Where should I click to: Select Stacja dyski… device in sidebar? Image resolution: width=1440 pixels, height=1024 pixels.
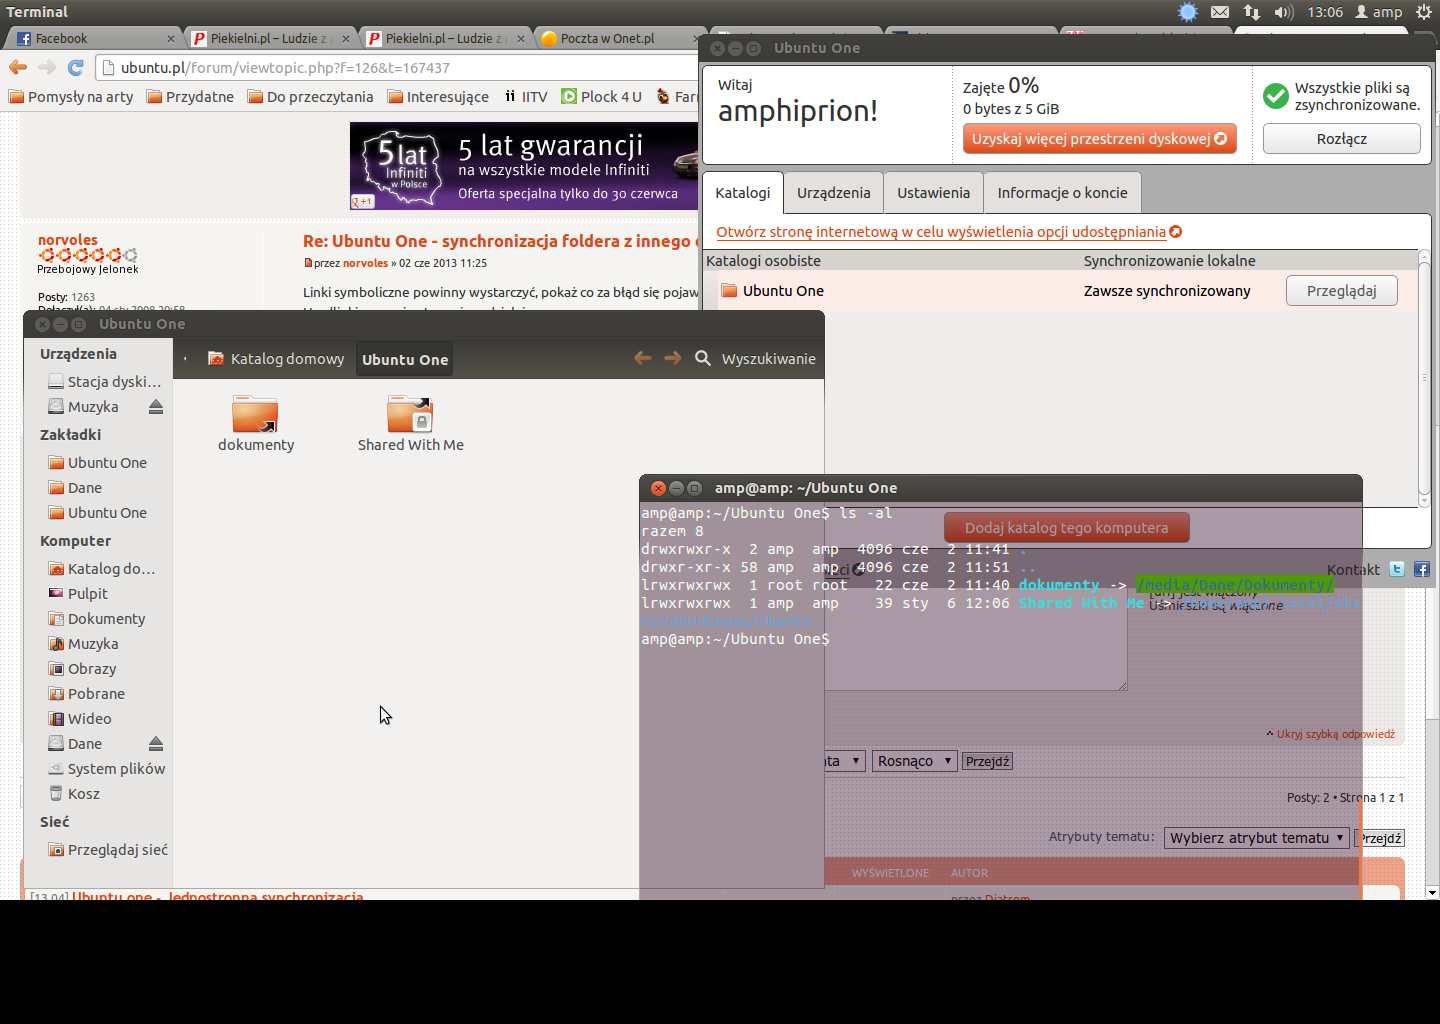[x=105, y=382]
